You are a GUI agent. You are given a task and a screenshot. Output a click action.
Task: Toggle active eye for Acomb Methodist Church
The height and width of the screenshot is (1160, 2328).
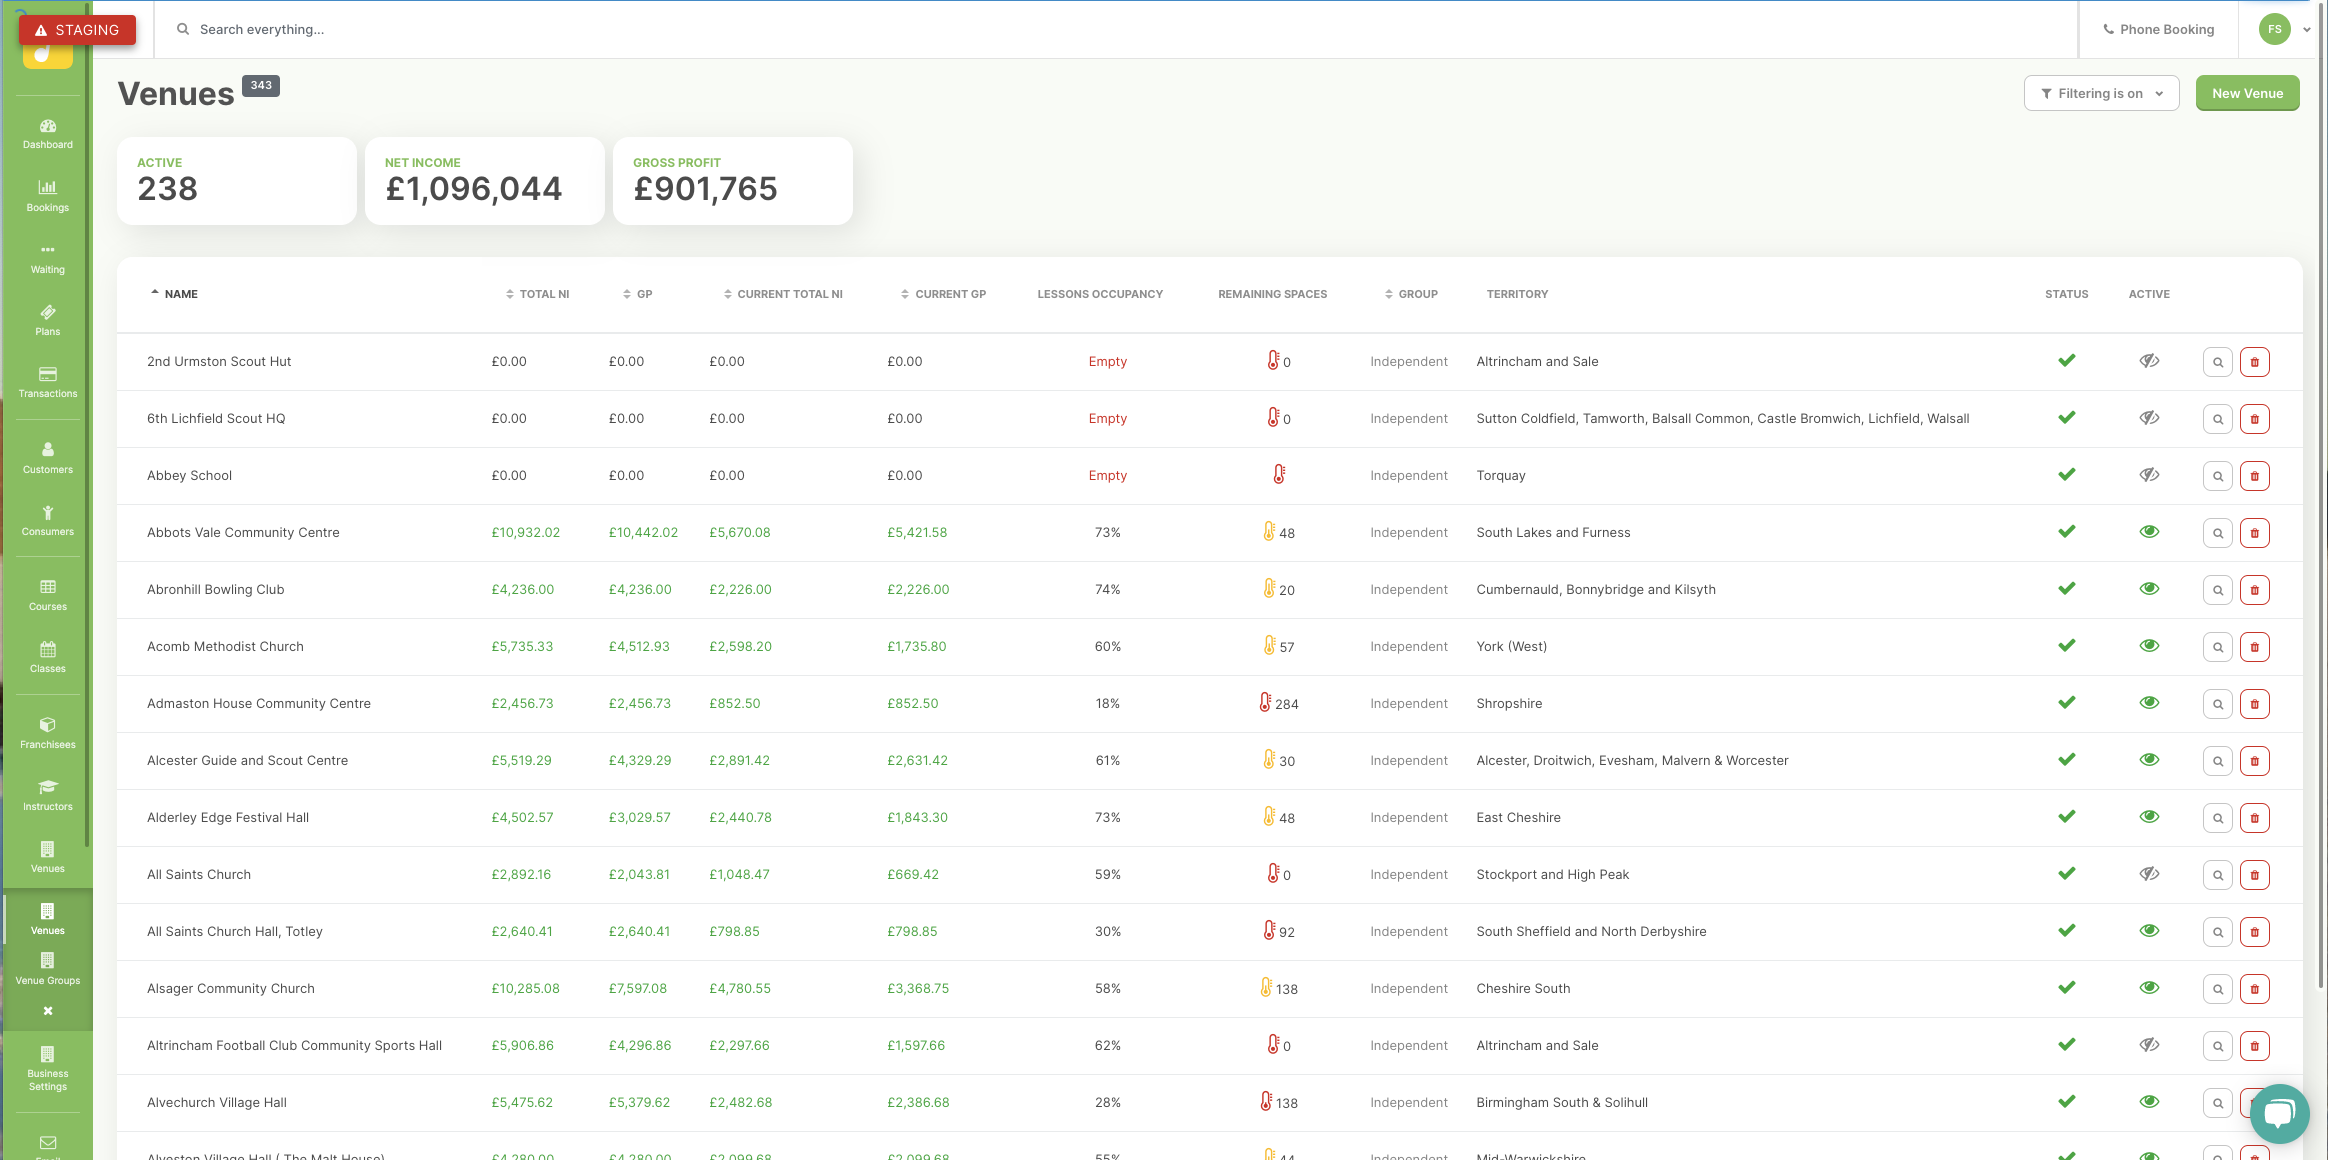2149,646
